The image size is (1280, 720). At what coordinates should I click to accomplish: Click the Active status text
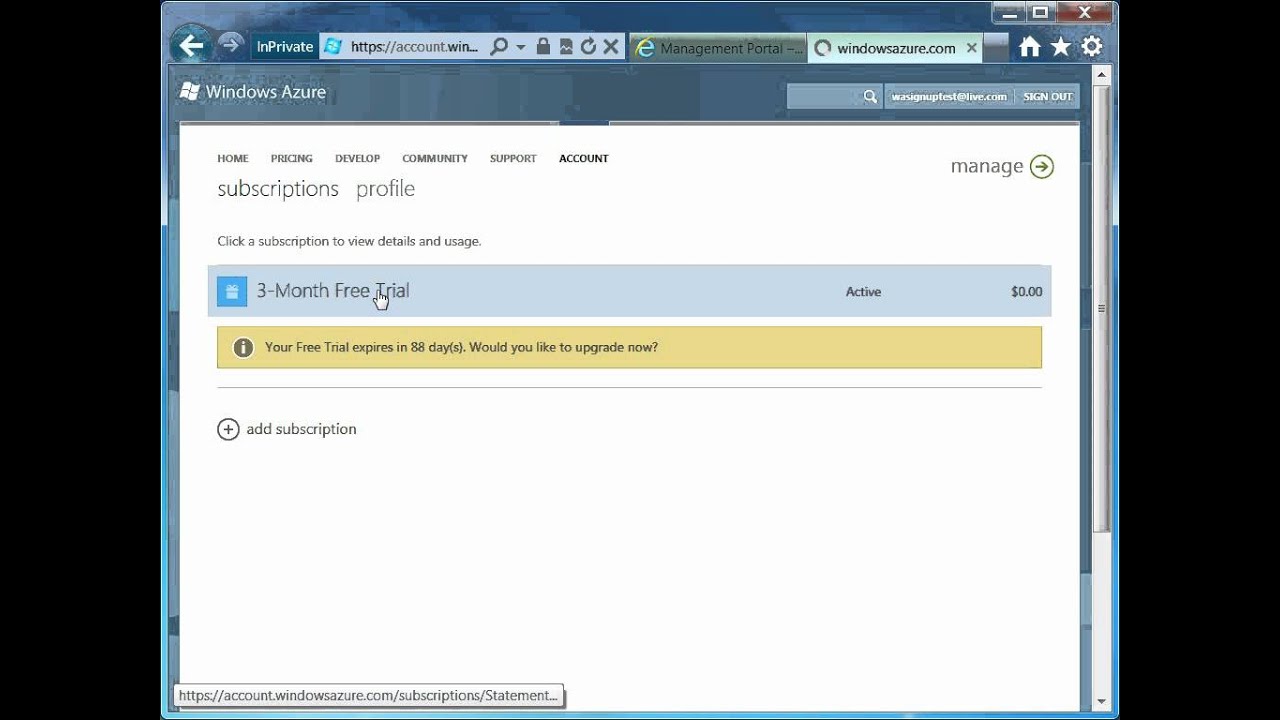pyautogui.click(x=863, y=292)
